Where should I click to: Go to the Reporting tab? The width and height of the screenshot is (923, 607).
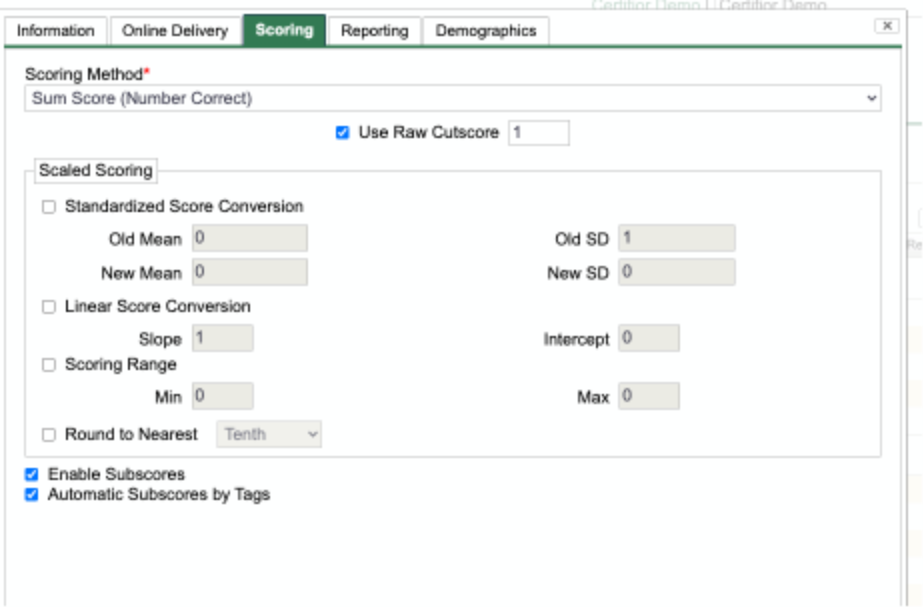(x=374, y=31)
